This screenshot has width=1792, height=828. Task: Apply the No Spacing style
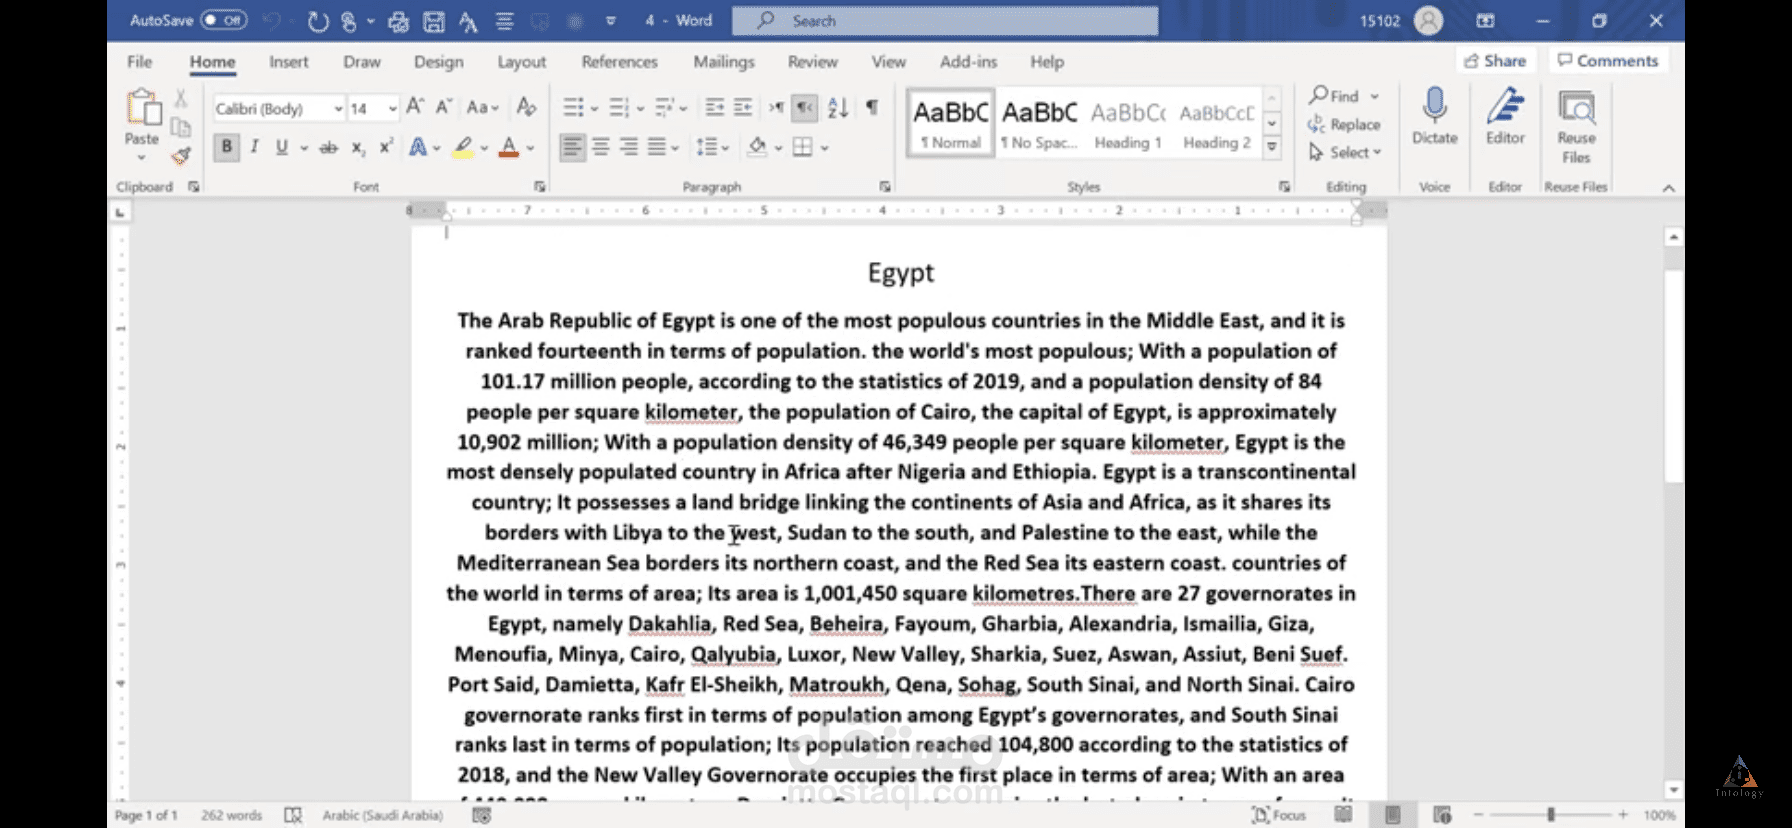(1039, 124)
